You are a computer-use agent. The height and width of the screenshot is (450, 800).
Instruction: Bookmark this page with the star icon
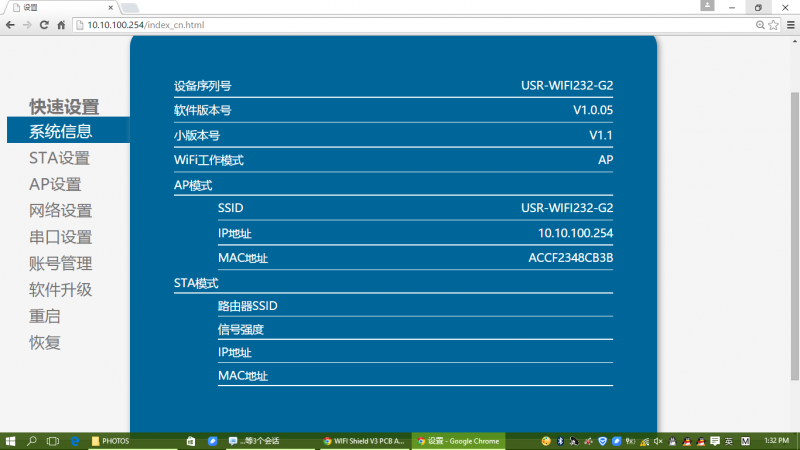click(773, 25)
